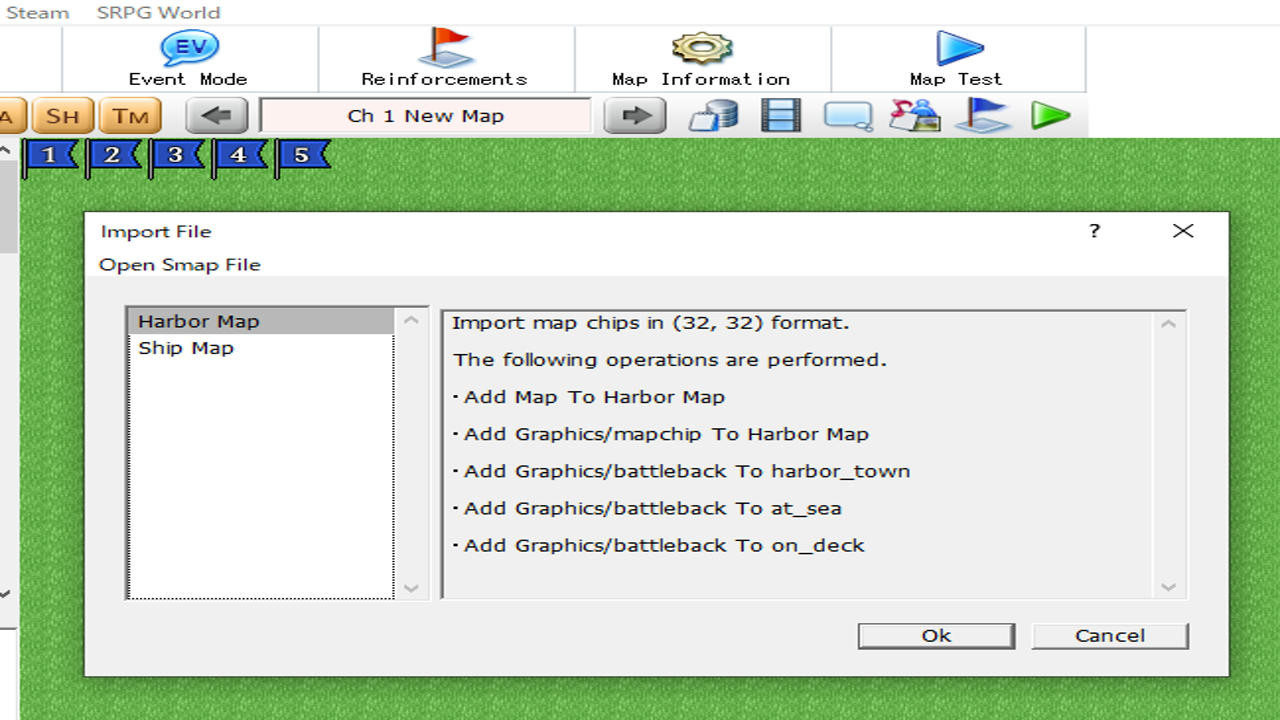
Task: Select Ship Map in the import list
Action: [185, 347]
